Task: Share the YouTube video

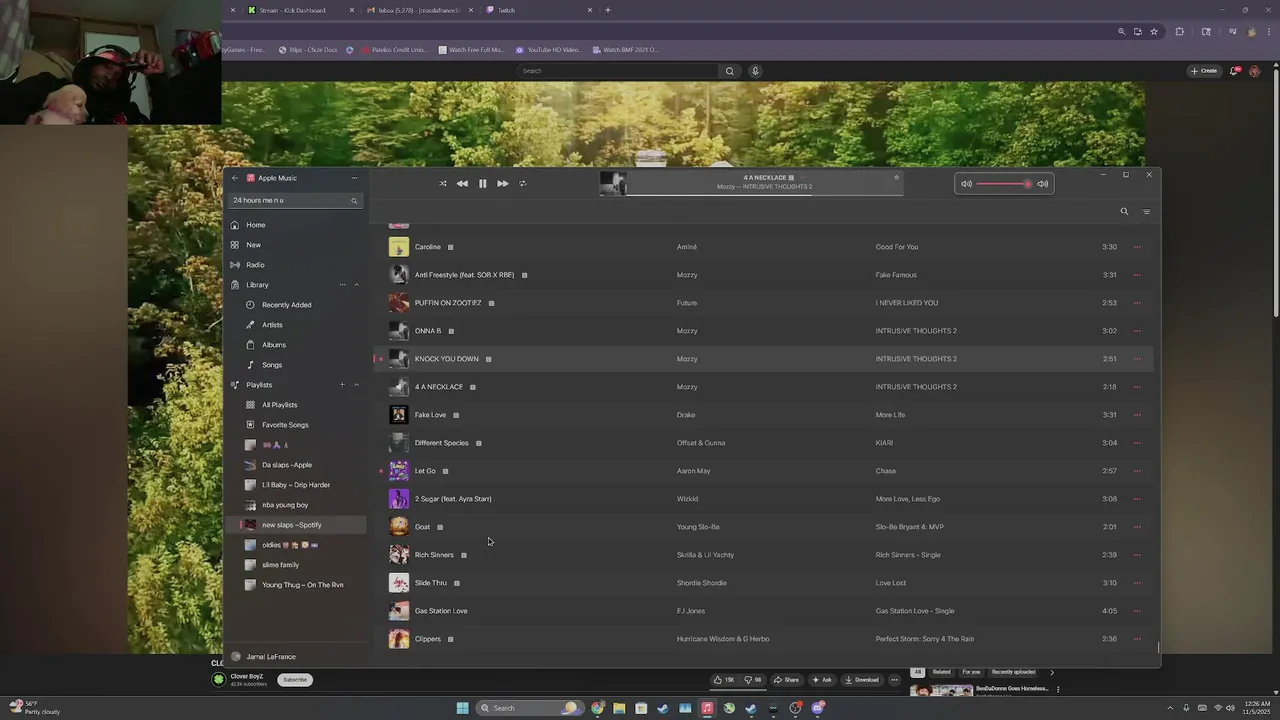Action: click(786, 680)
